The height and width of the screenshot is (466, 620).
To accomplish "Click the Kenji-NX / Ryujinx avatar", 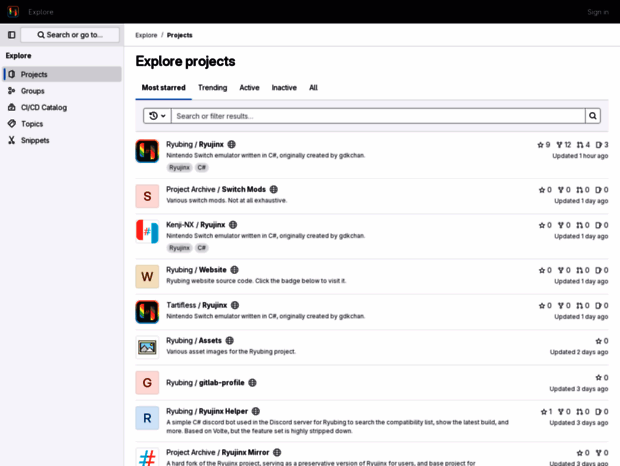I will pyautogui.click(x=147, y=231).
